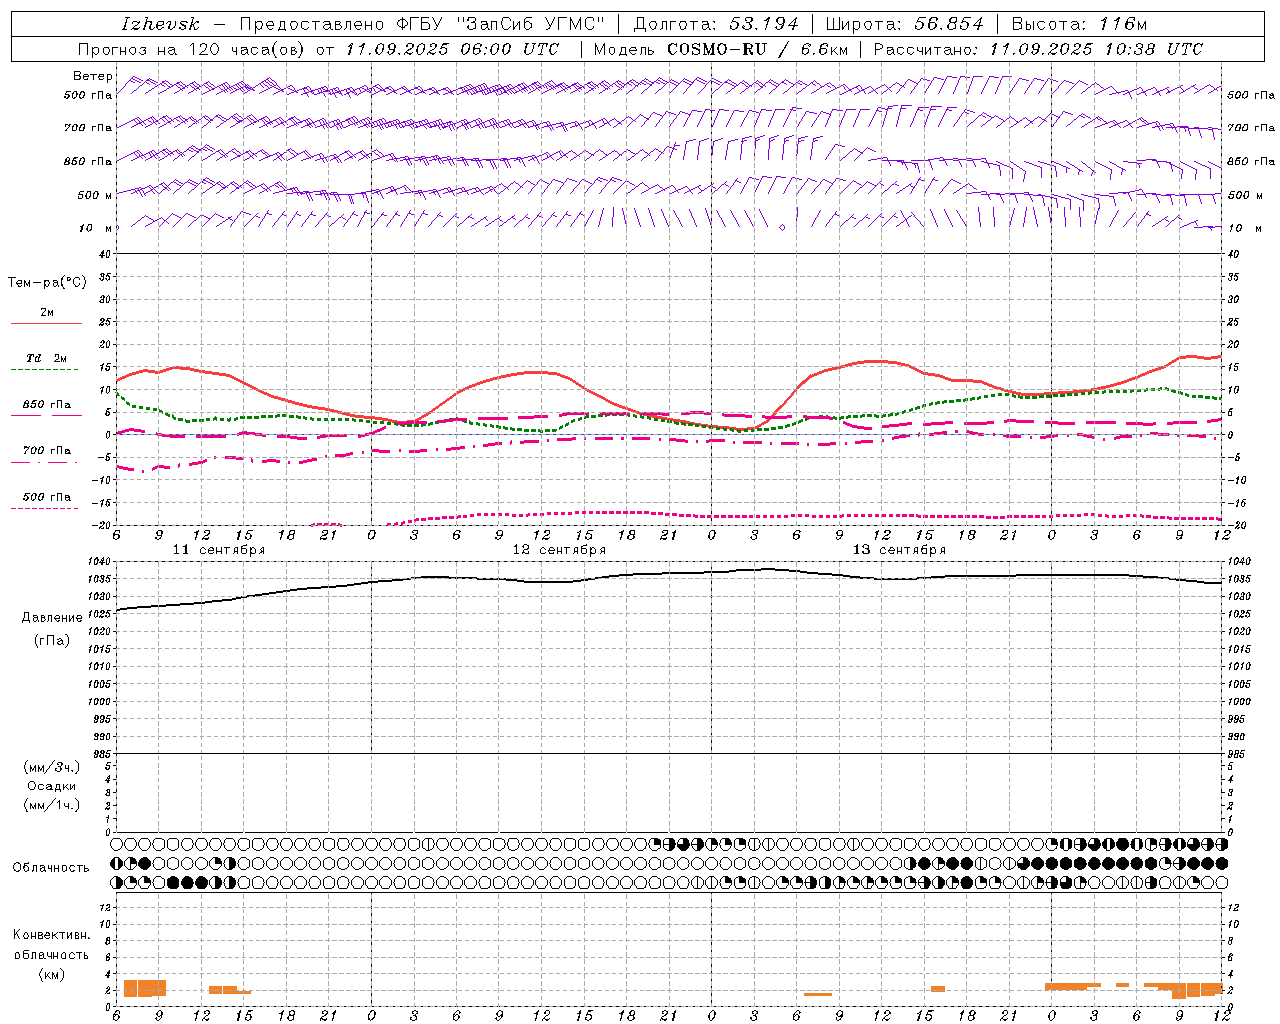Click the red 2м legend line
1280x1024 pixels.
(x=46, y=324)
